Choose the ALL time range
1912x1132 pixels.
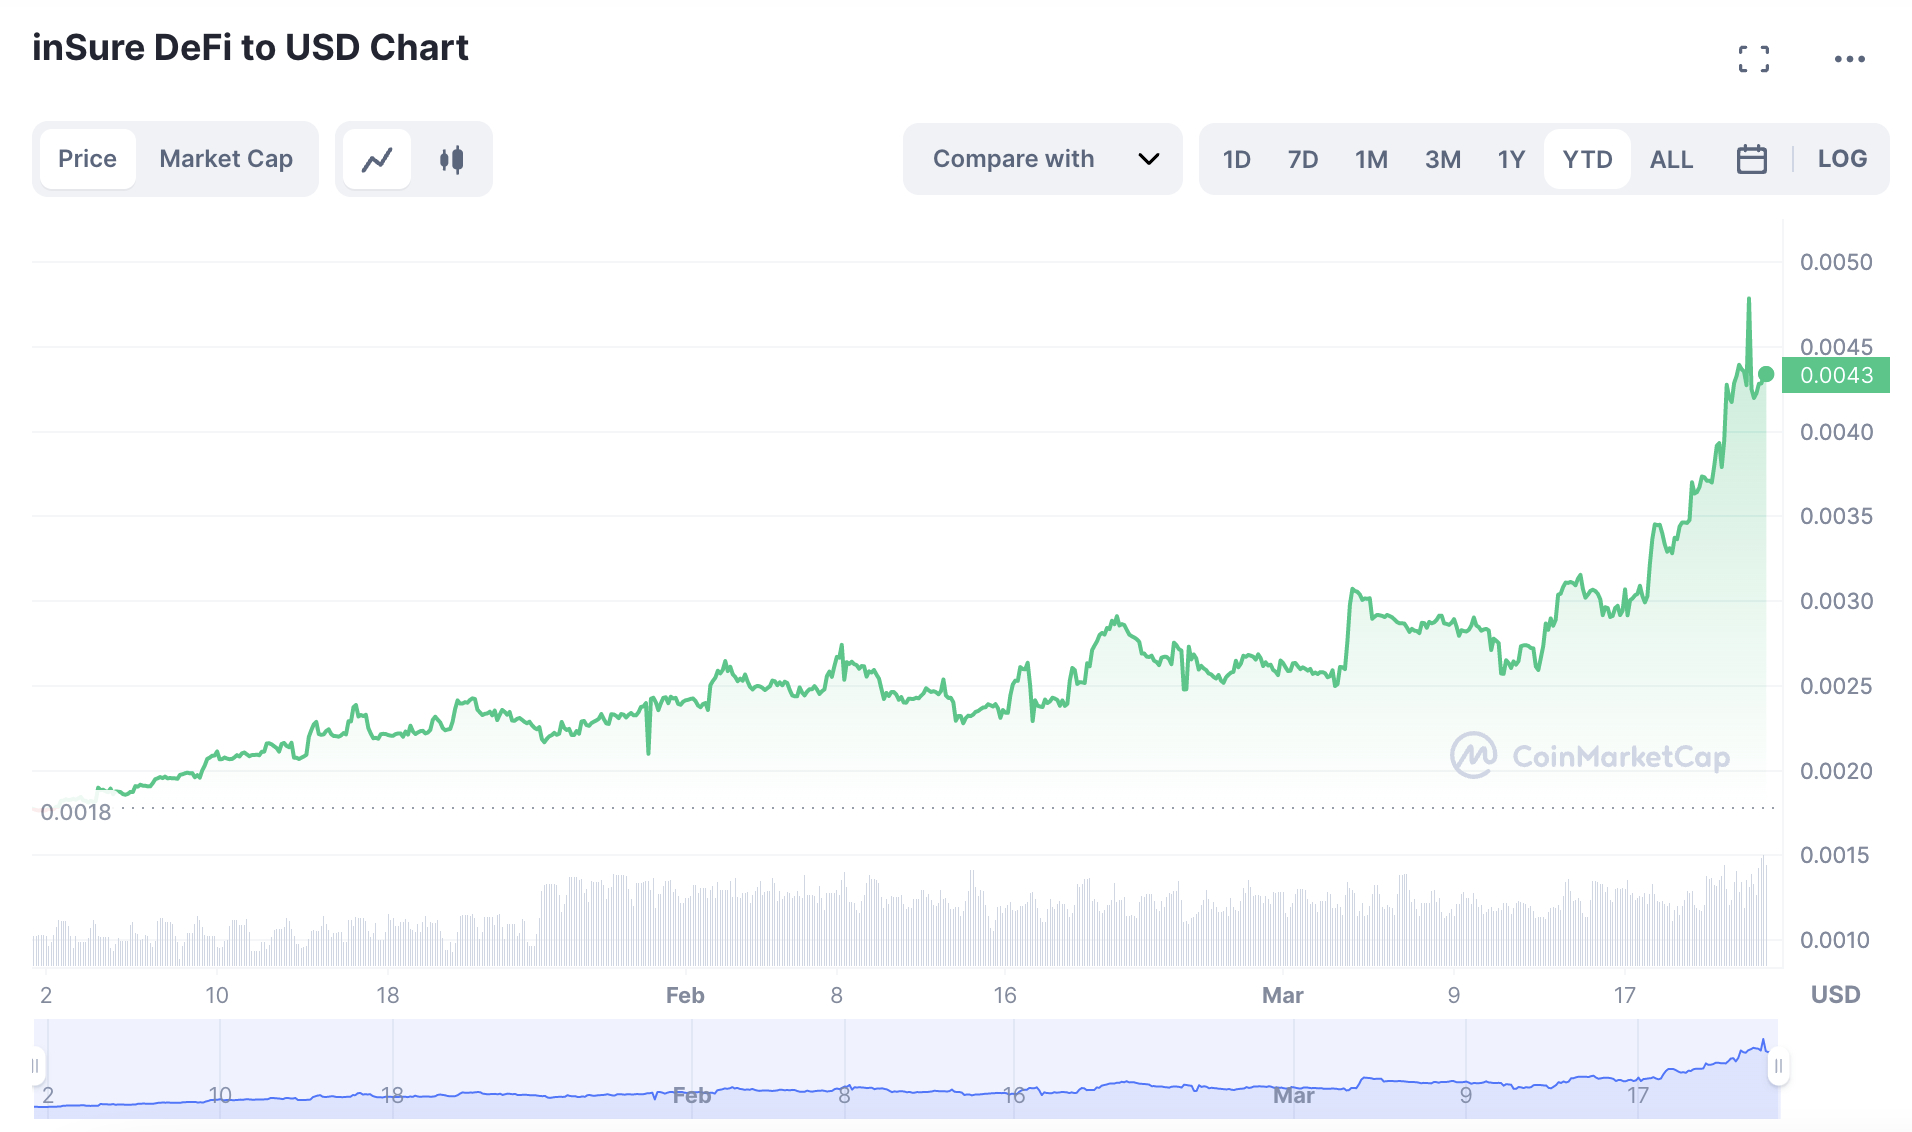coord(1671,159)
